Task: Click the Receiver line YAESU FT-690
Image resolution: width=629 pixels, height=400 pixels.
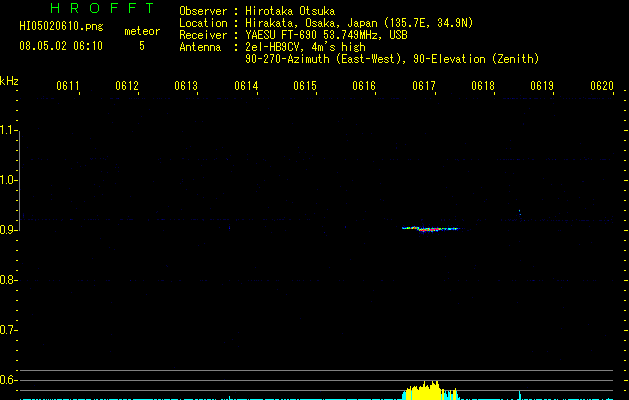Action: click(293, 35)
